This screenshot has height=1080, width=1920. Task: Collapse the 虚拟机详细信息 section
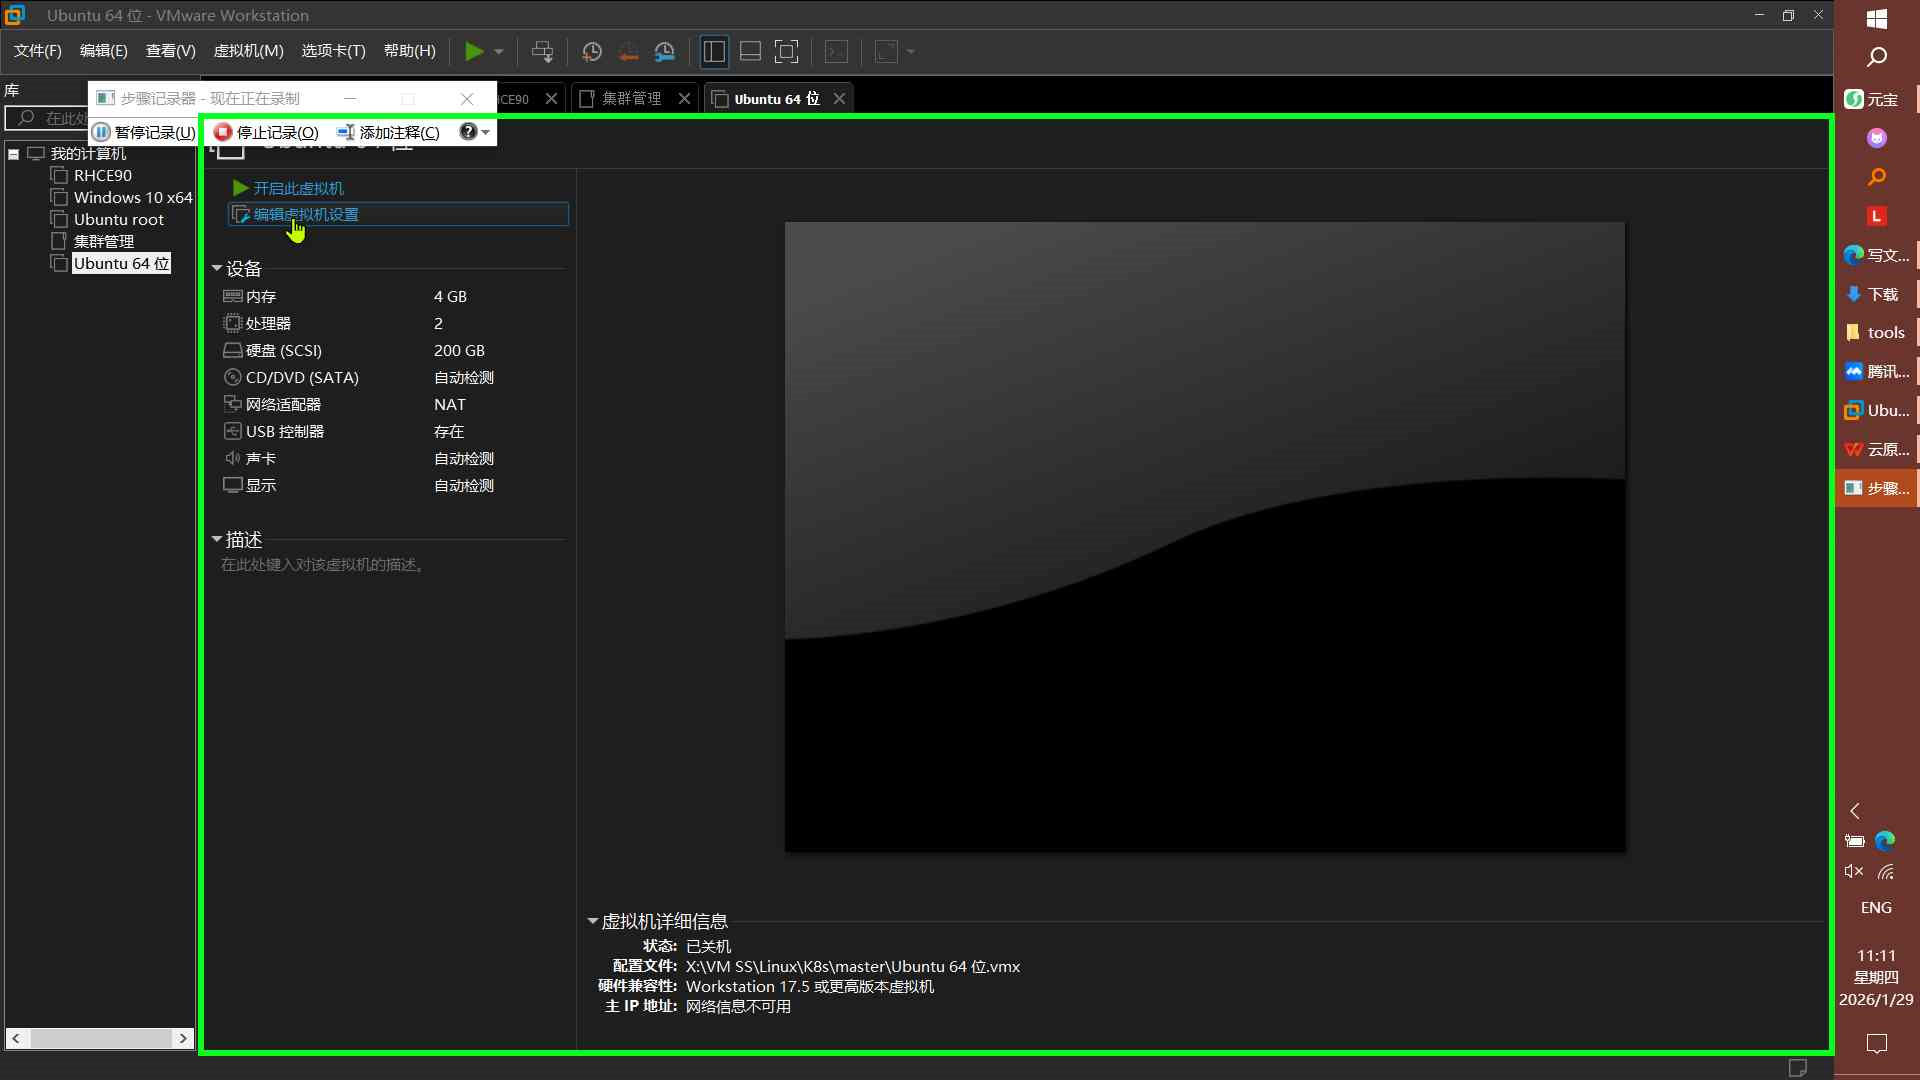click(x=593, y=921)
